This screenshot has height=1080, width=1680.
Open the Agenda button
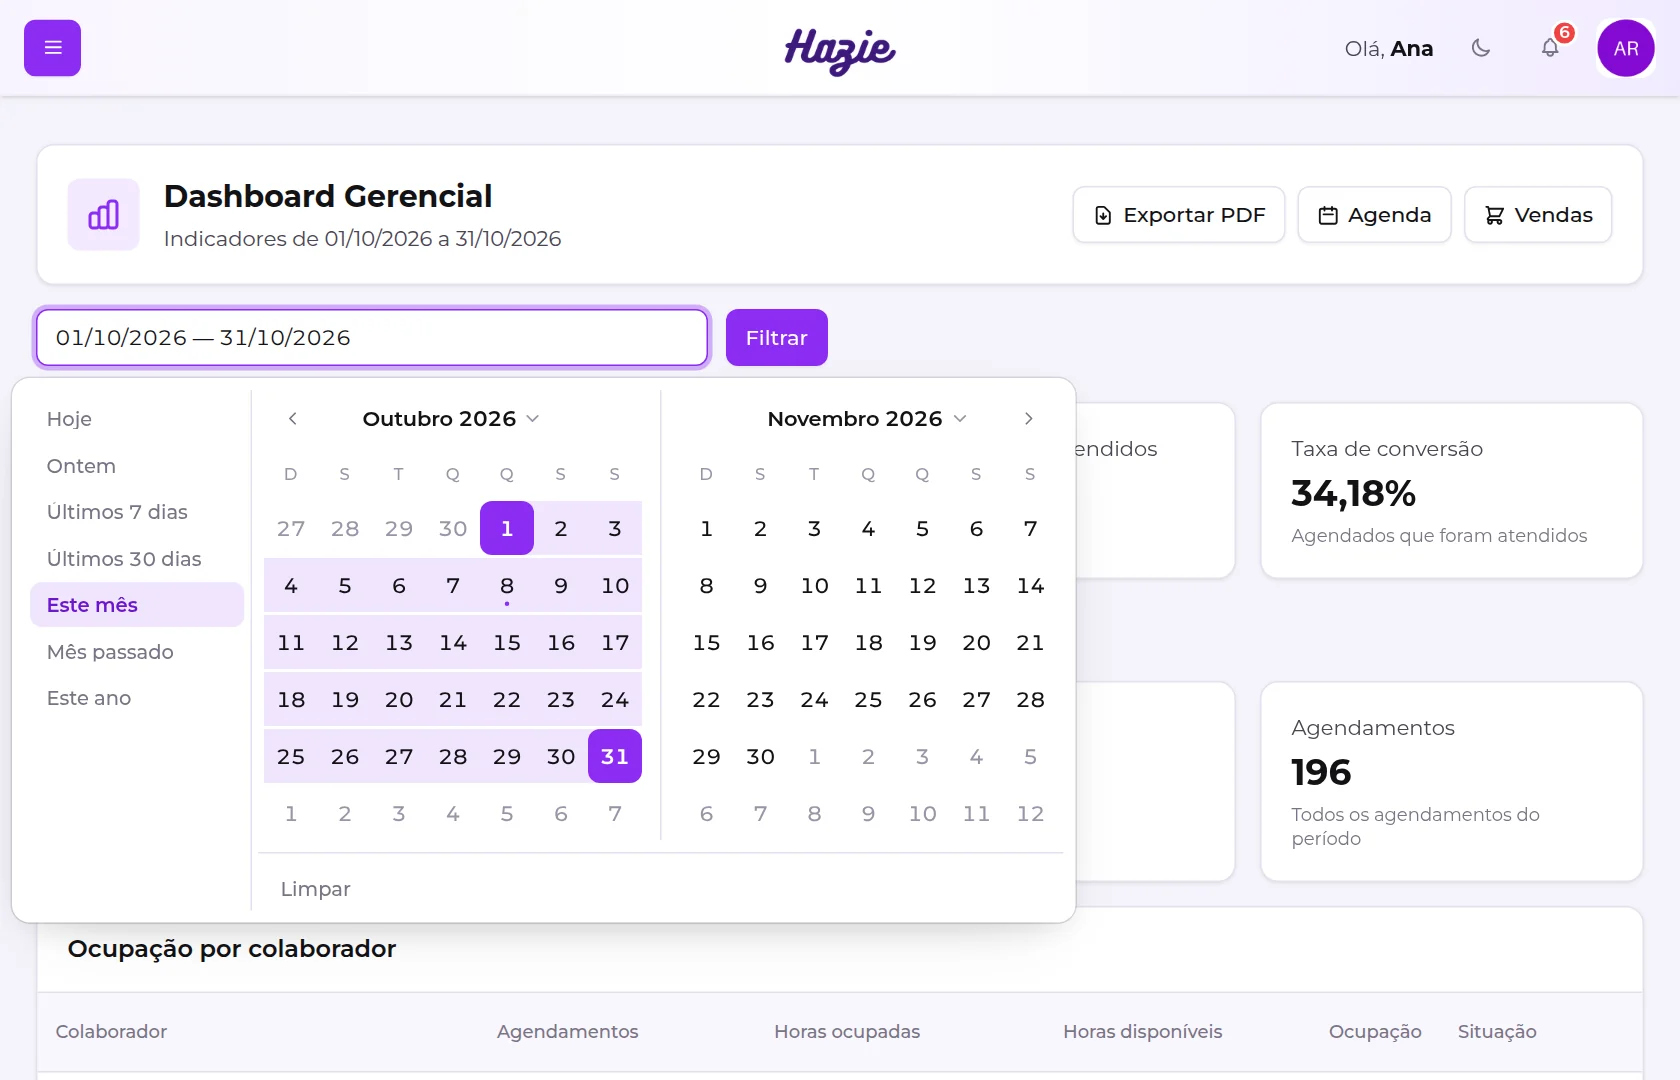(x=1374, y=215)
